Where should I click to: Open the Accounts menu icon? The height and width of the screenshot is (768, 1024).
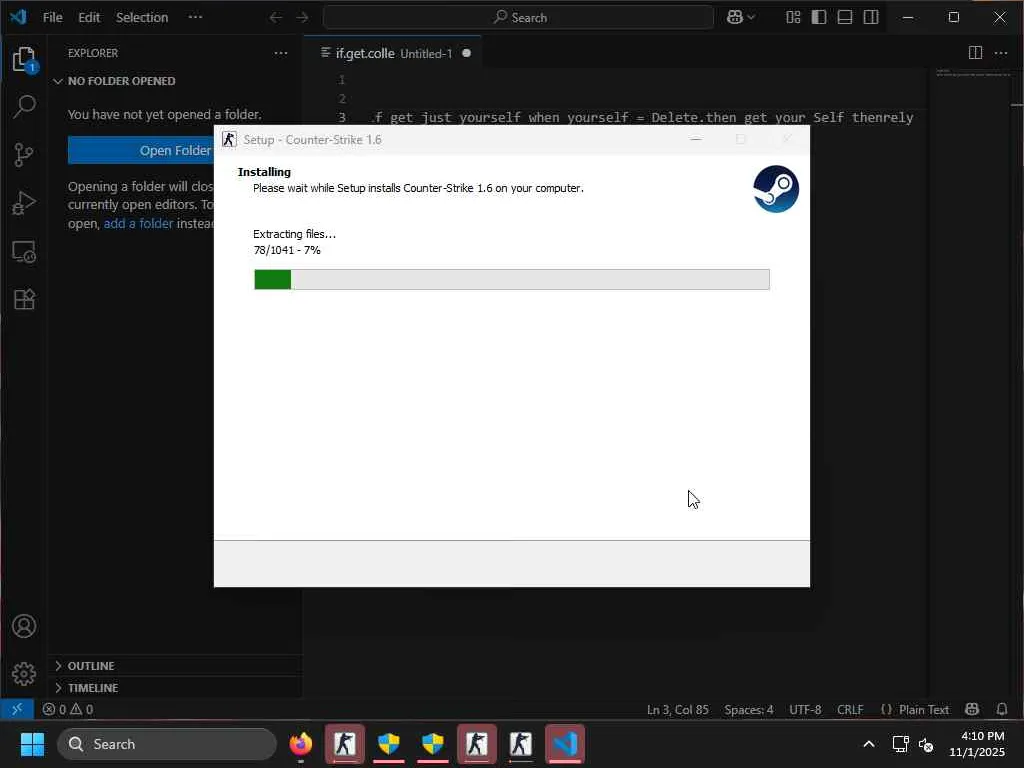point(24,626)
